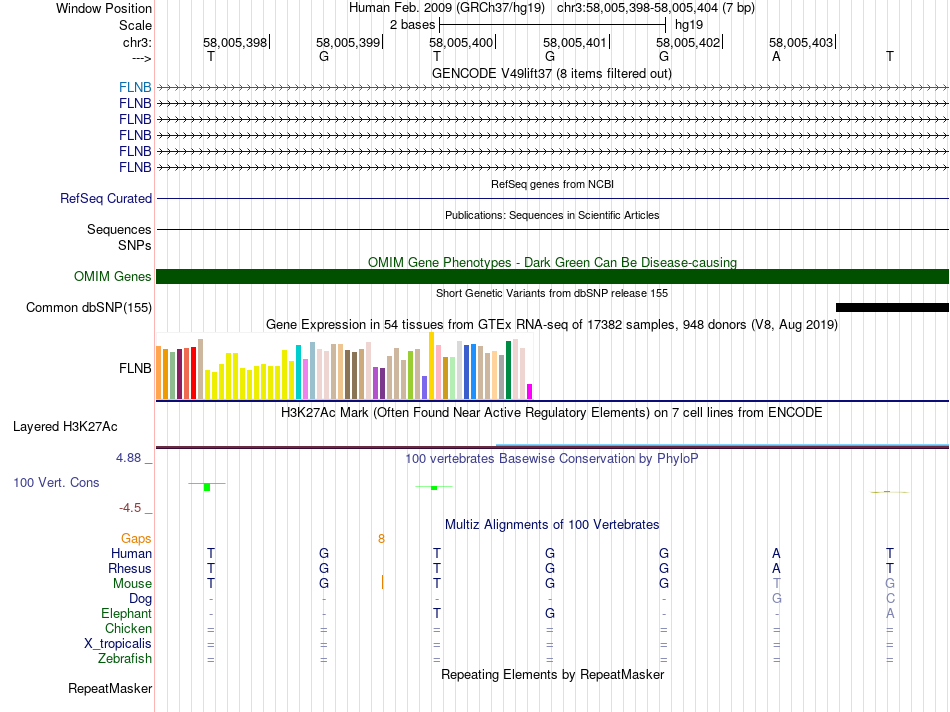
Task: Click the orange gap count '8'
Action: point(381,539)
